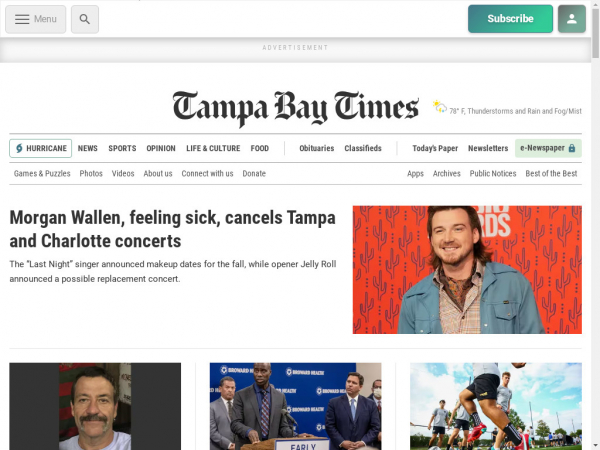The width and height of the screenshot is (600, 450).
Task: Click the "Last Night" singer summary text
Action: pyautogui.click(x=173, y=271)
